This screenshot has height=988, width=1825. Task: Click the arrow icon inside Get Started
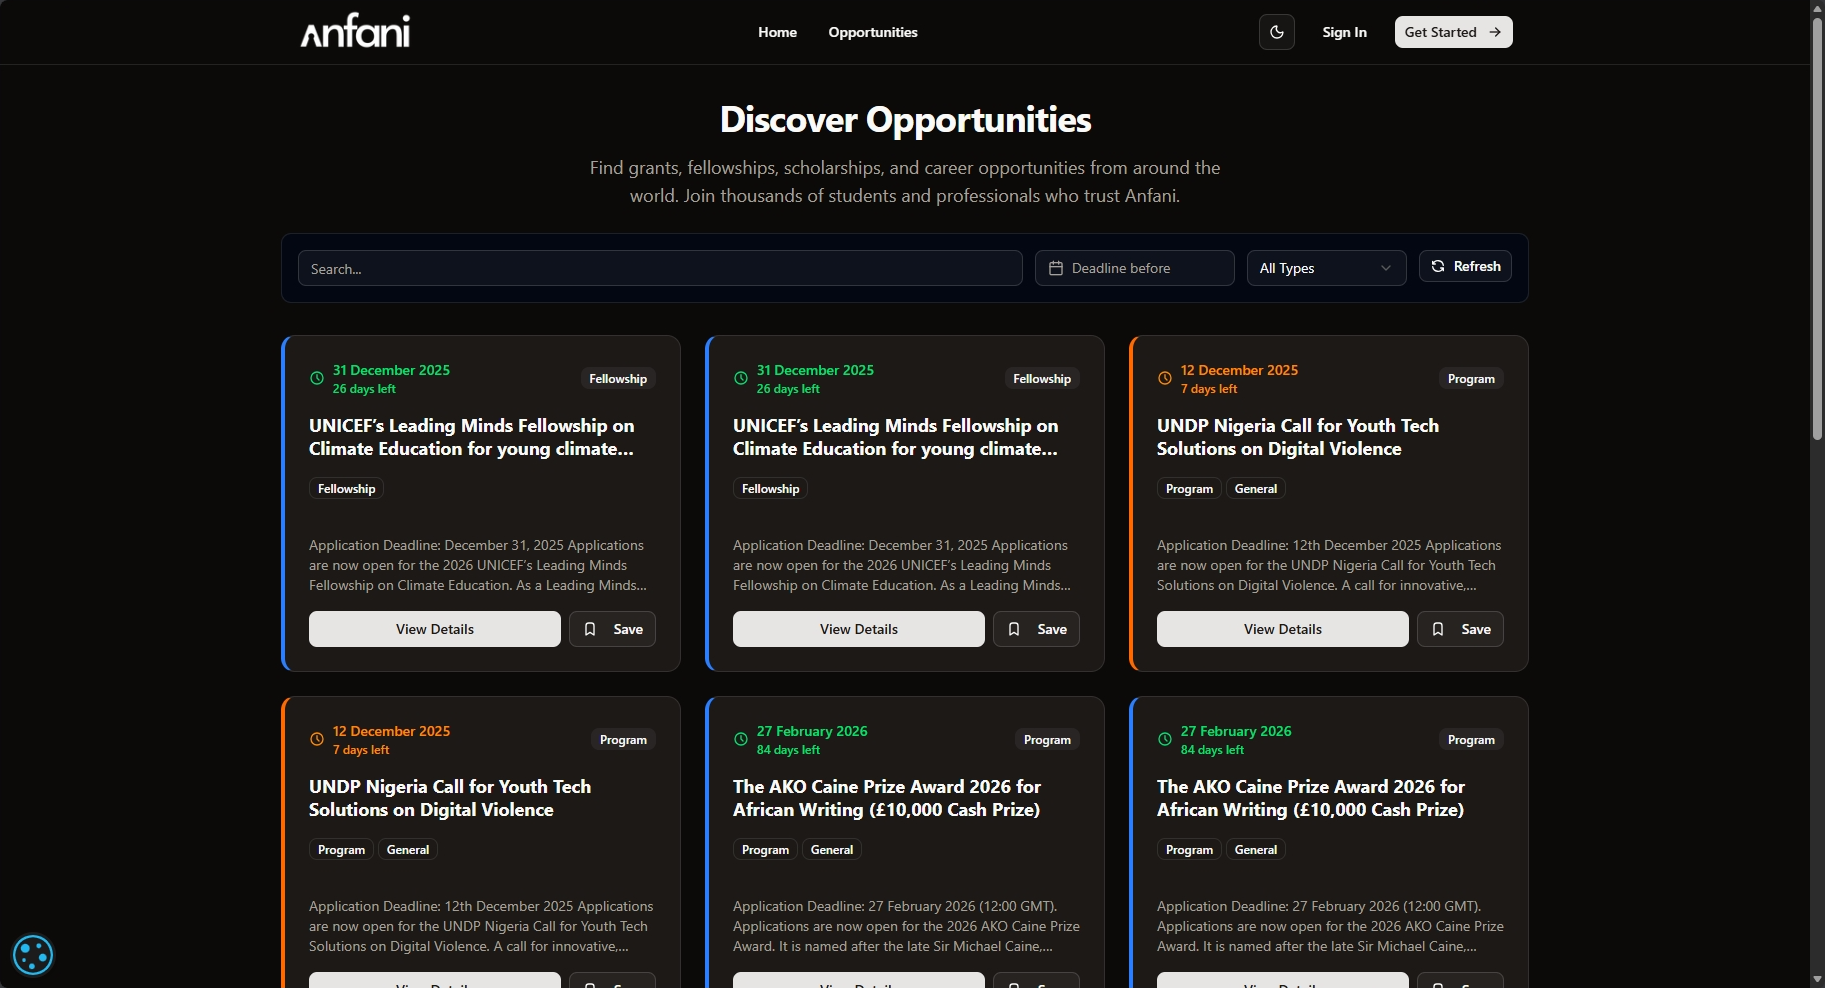(1494, 31)
